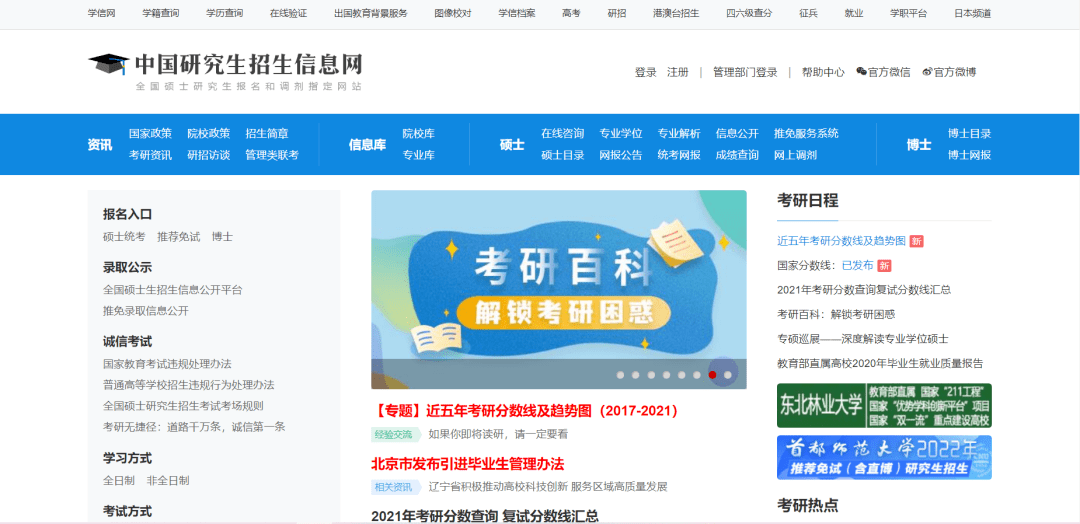Open 图像校对 in top navigation

(x=453, y=13)
